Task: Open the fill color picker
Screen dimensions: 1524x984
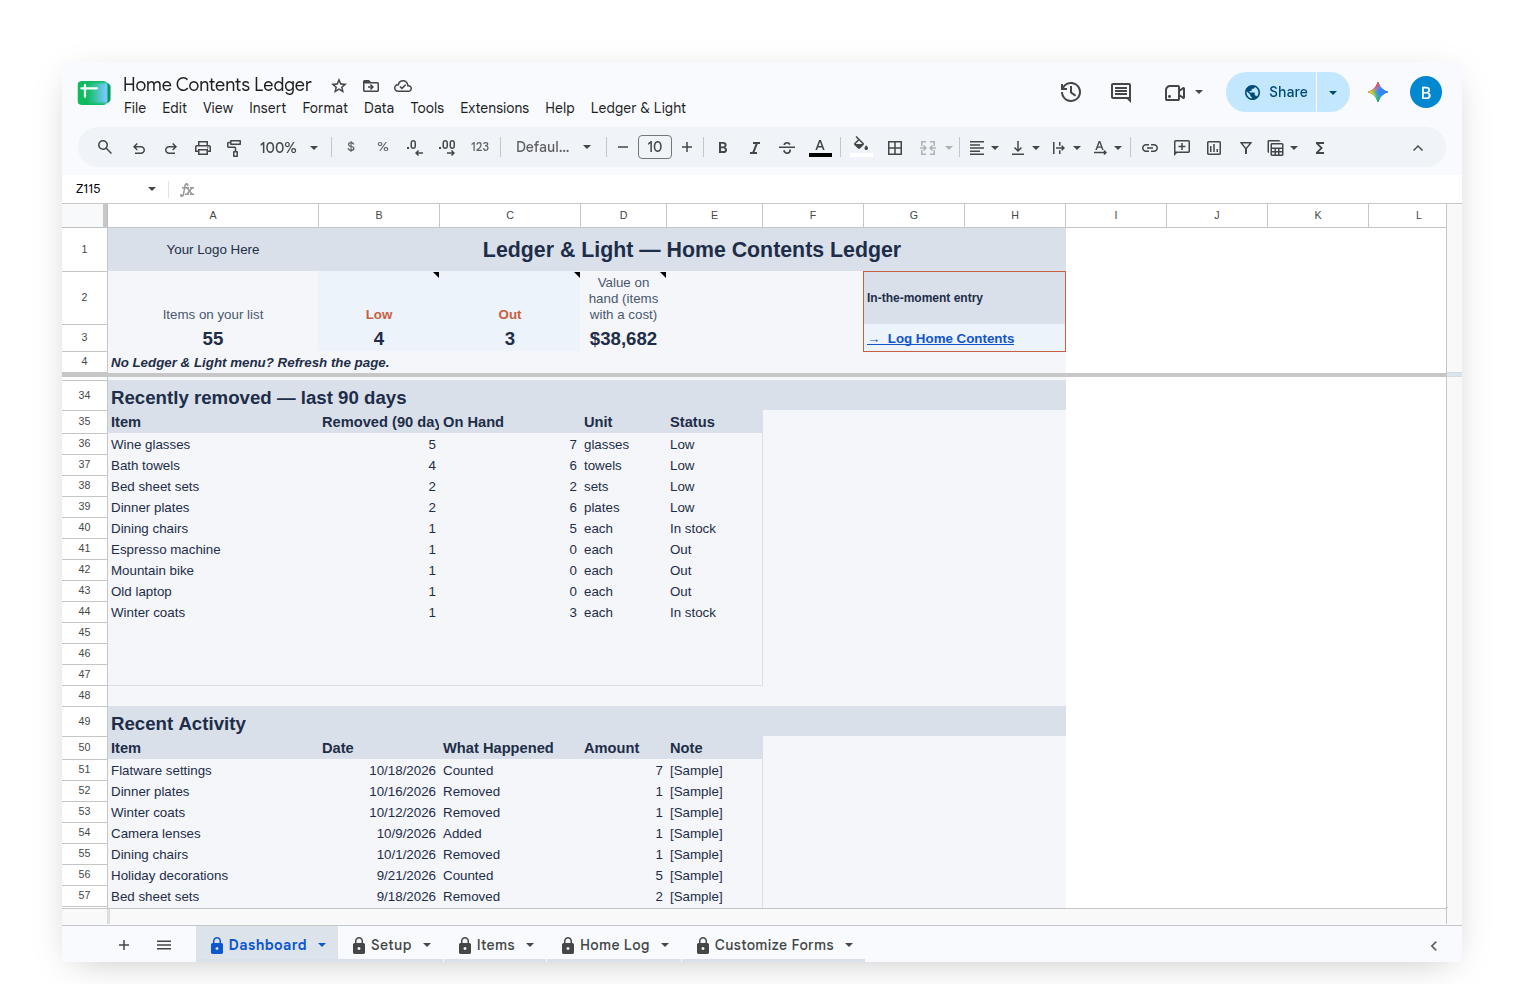Action: pos(860,148)
